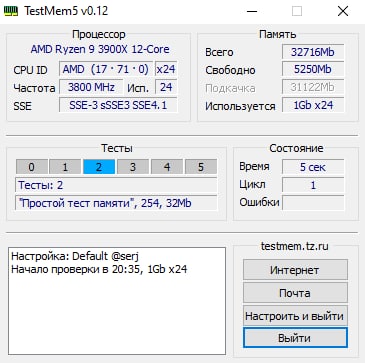
Task: Click the Тесты: 2 status line
Action: pyautogui.click(x=116, y=185)
